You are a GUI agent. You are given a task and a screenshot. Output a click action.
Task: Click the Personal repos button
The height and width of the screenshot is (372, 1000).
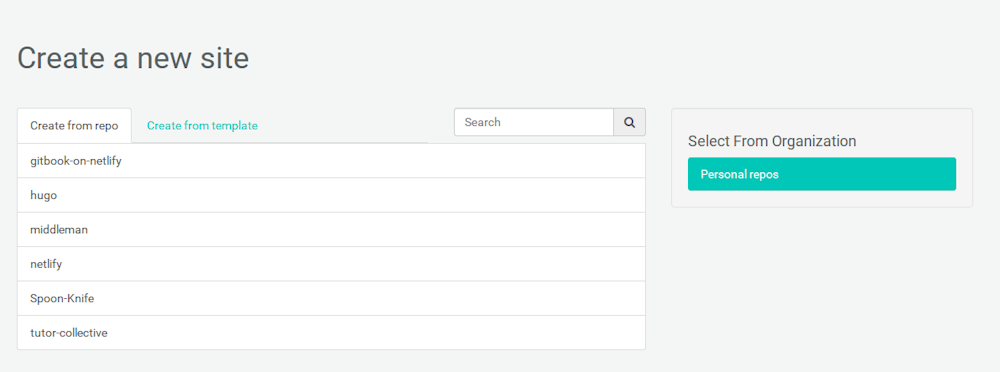821,174
